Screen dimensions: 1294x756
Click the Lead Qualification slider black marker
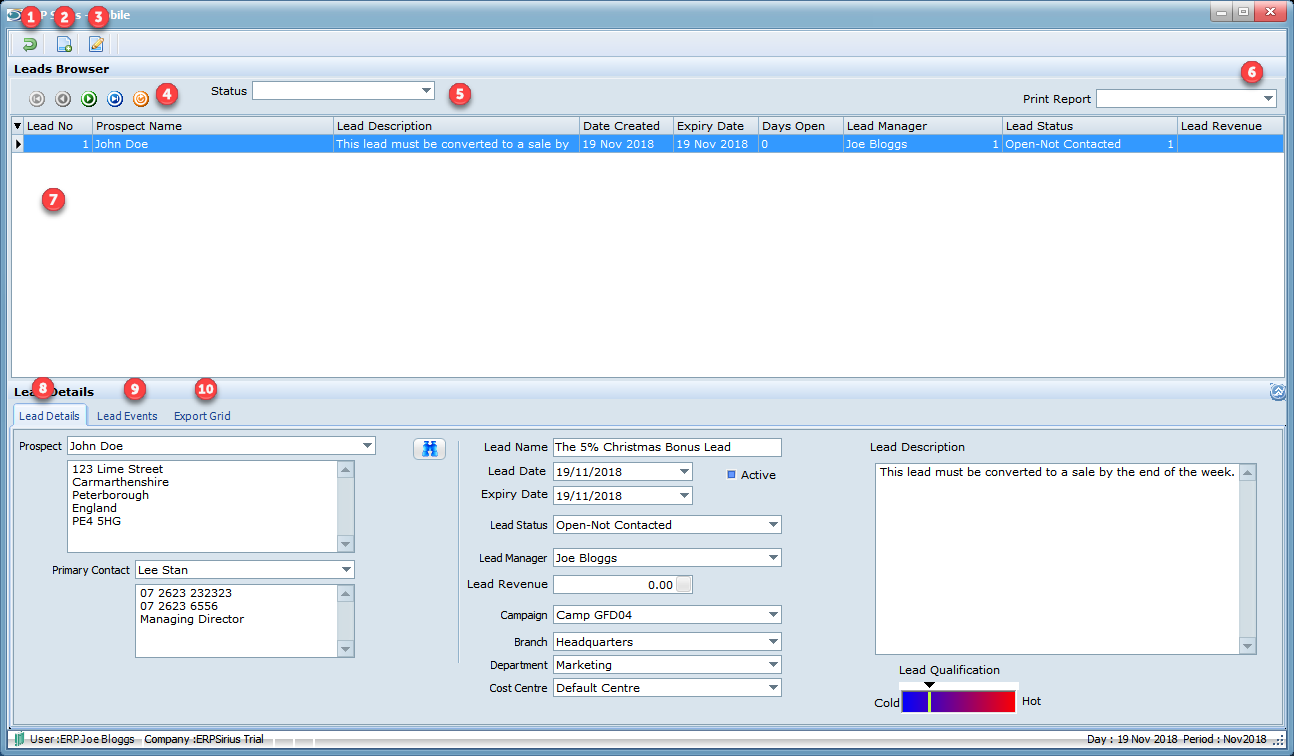tap(929, 685)
